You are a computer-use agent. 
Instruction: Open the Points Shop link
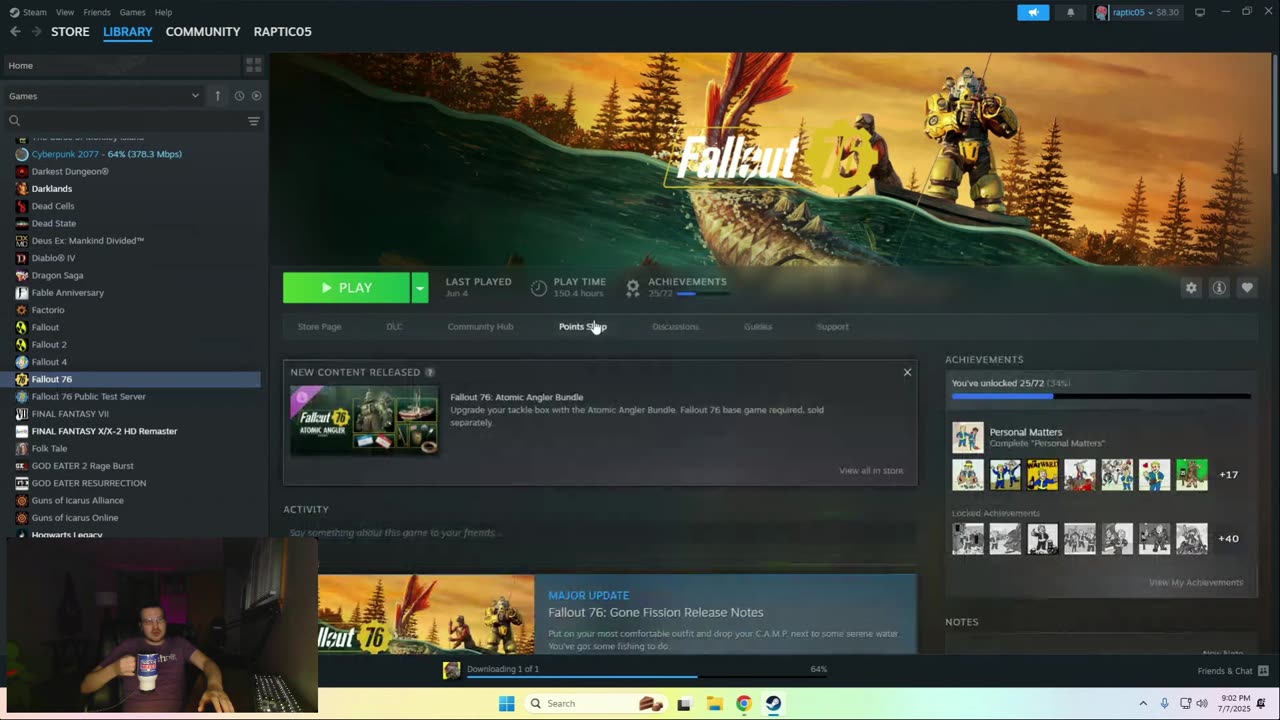click(582, 327)
